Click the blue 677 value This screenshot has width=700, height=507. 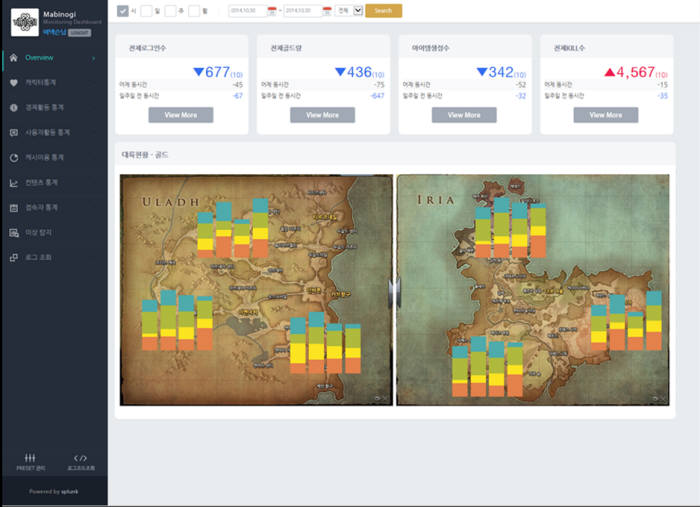[x=217, y=72]
